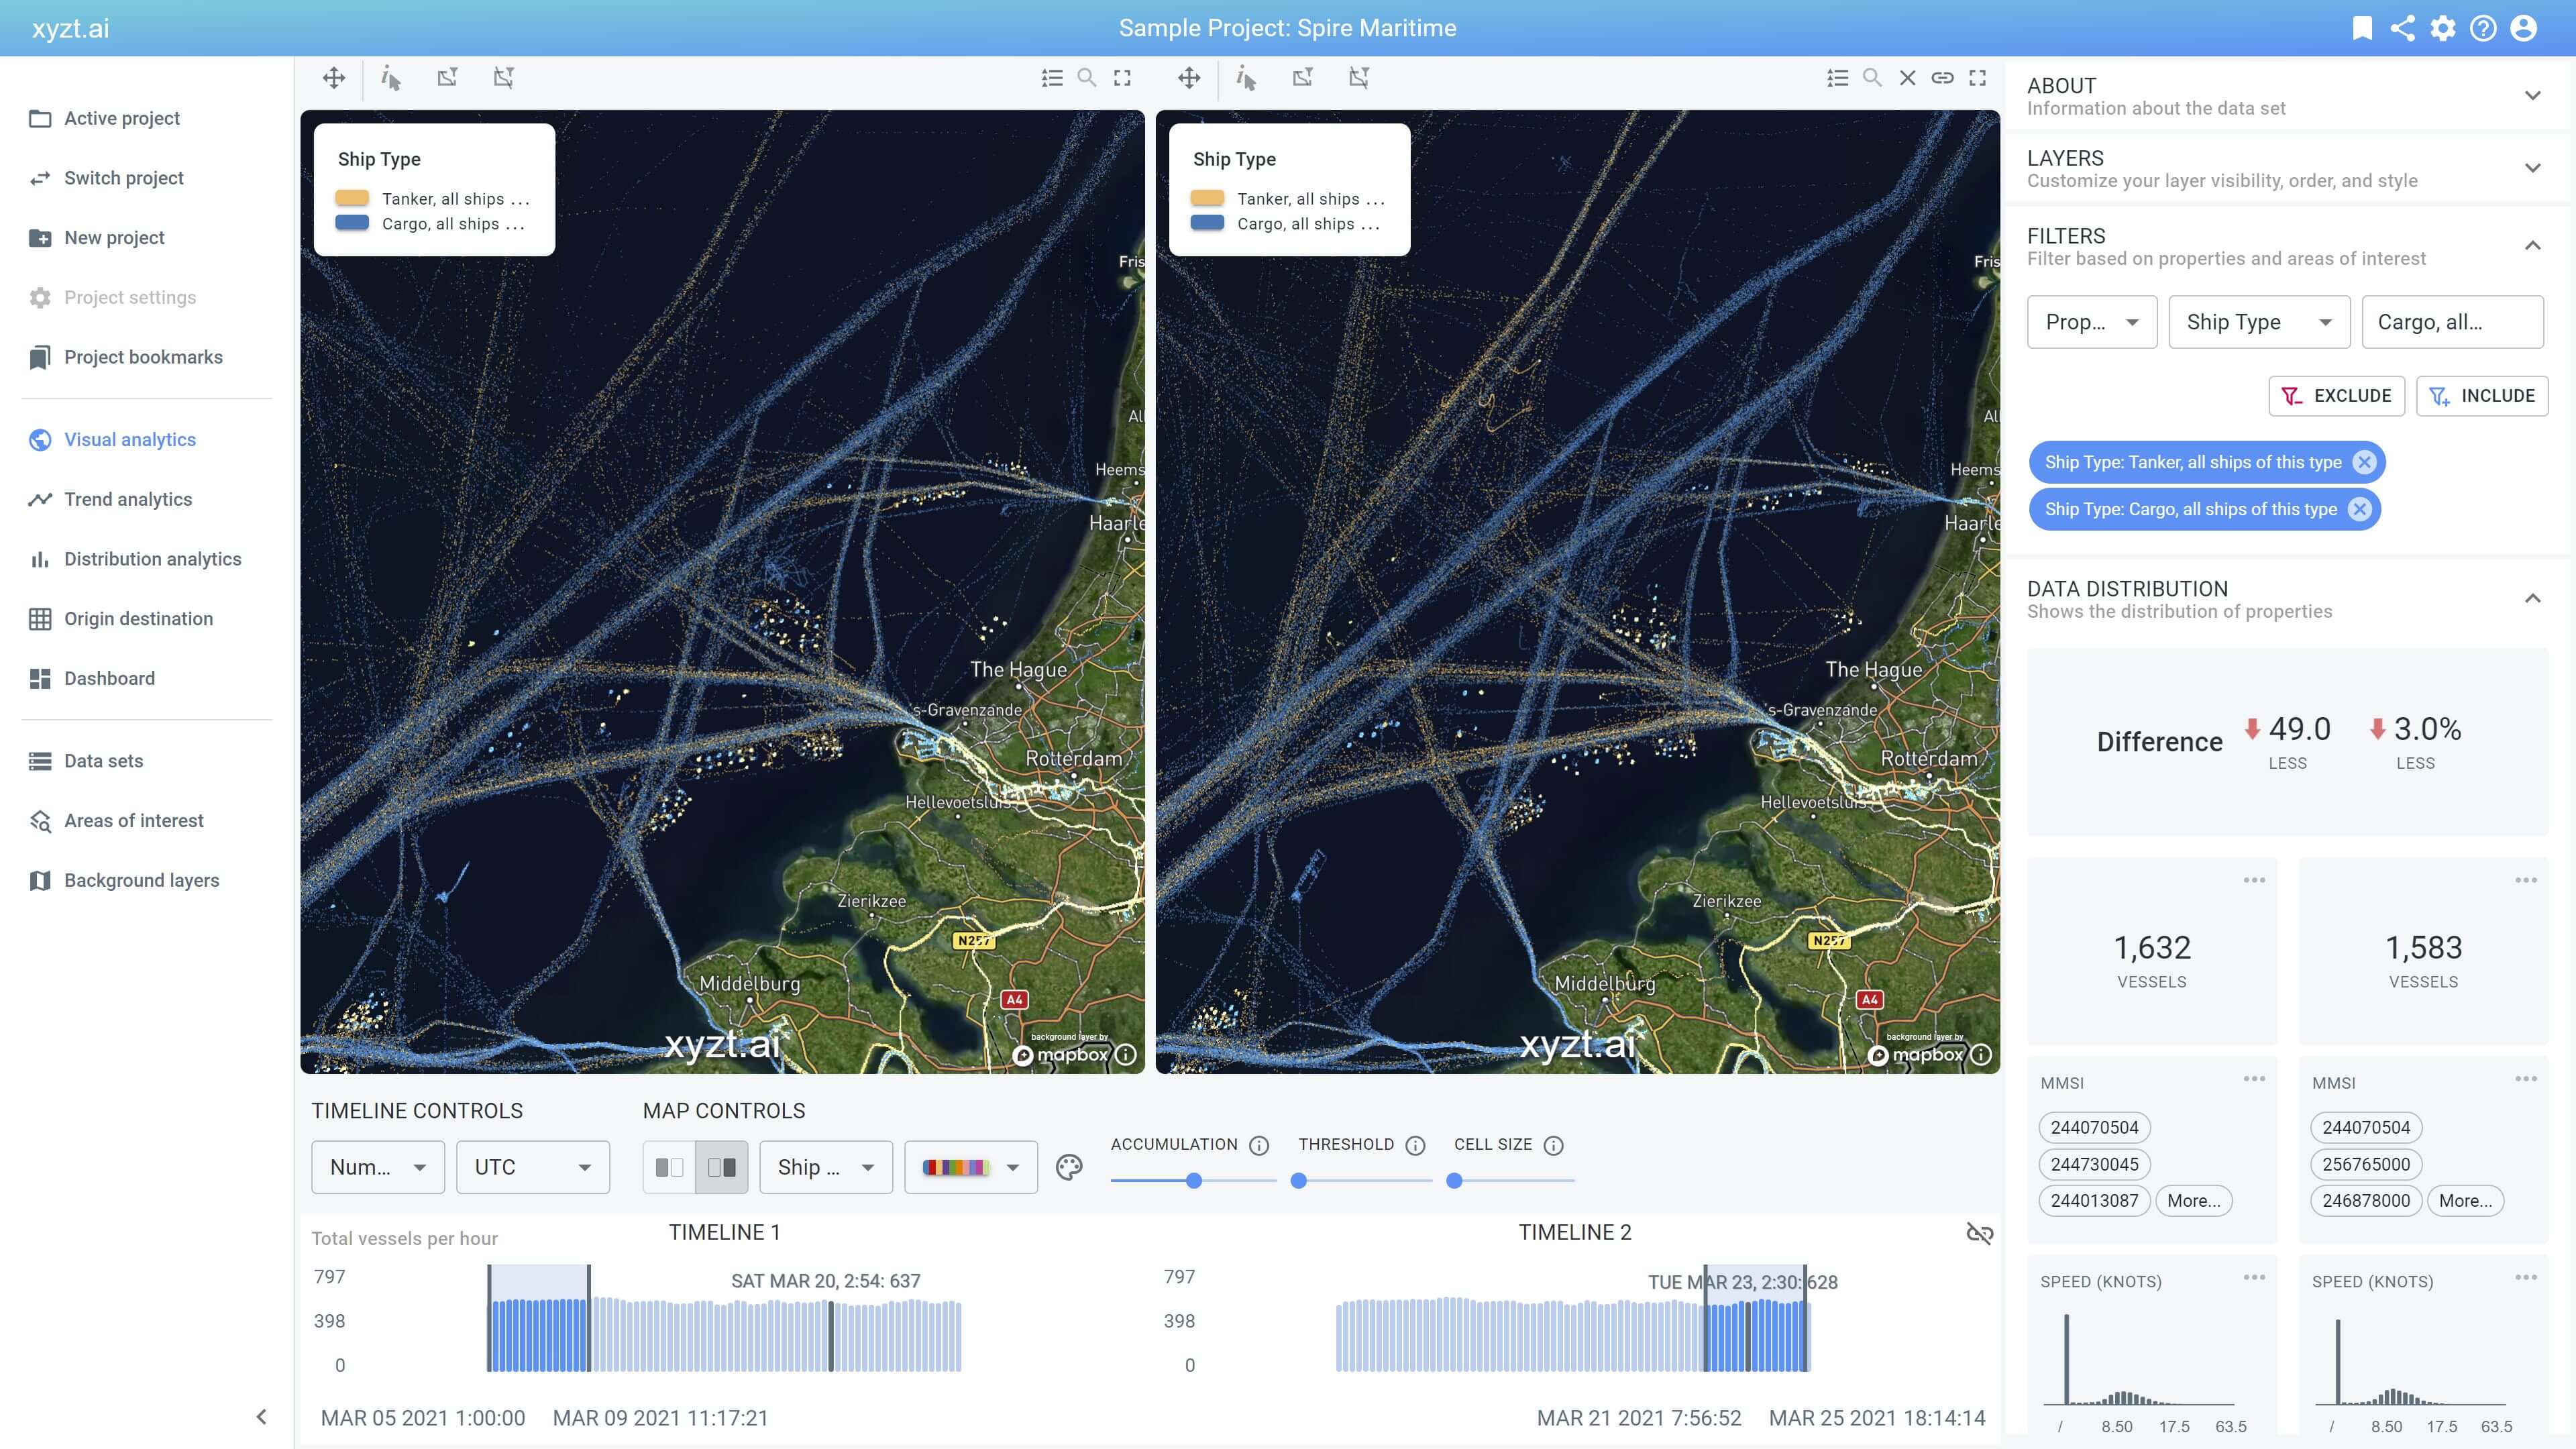Close the right map view
2576x1449 pixels.
[1908, 78]
